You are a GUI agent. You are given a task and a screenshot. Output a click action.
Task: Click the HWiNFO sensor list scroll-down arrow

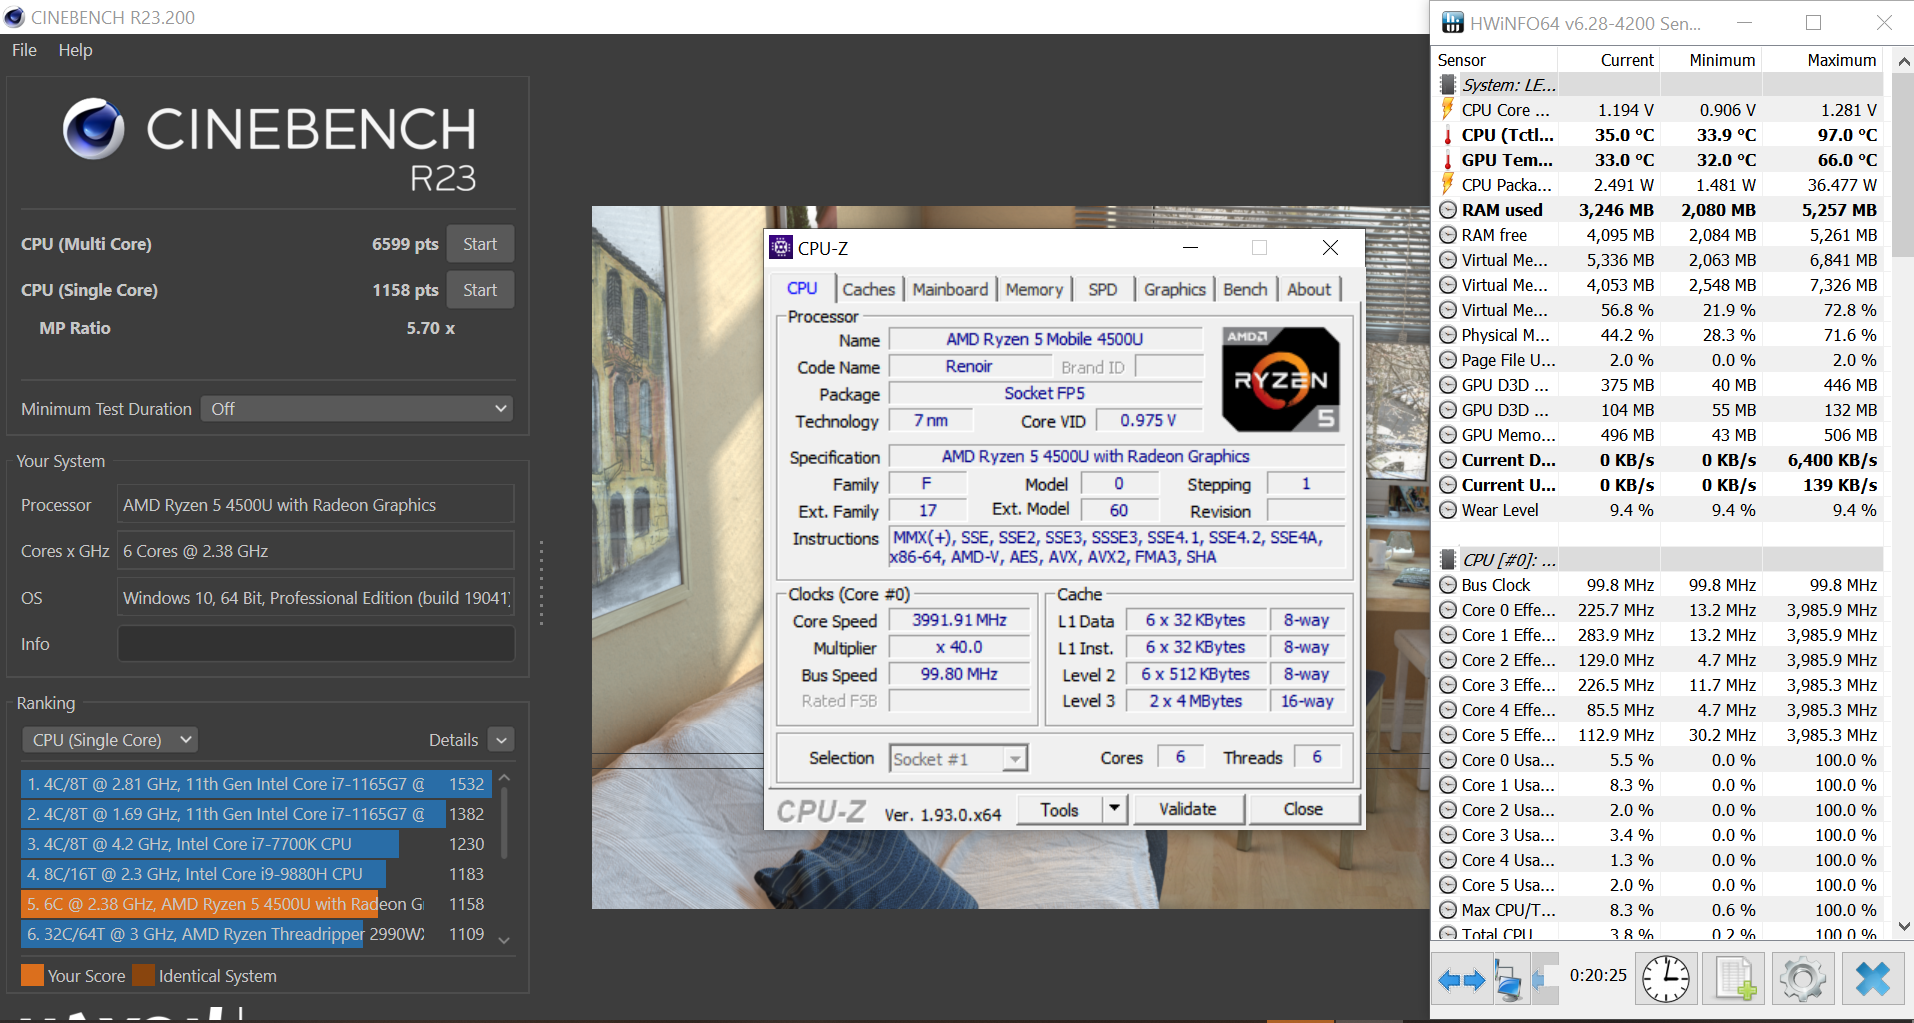click(1904, 927)
